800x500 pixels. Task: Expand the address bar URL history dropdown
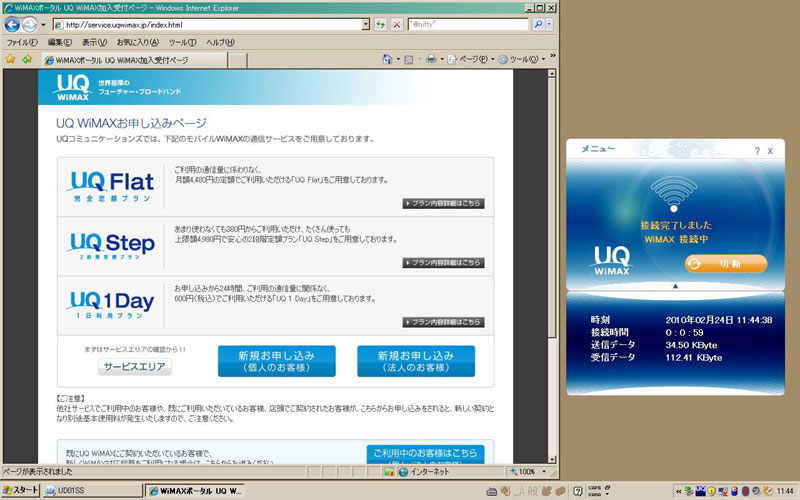tap(366, 24)
